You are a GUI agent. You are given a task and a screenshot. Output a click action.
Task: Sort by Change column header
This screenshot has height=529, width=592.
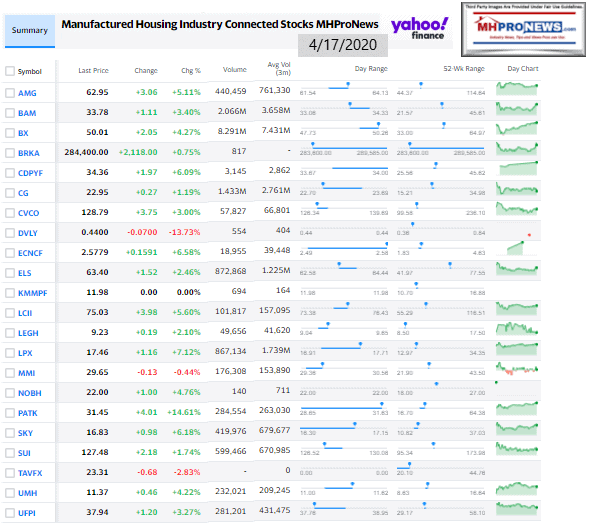(146, 71)
